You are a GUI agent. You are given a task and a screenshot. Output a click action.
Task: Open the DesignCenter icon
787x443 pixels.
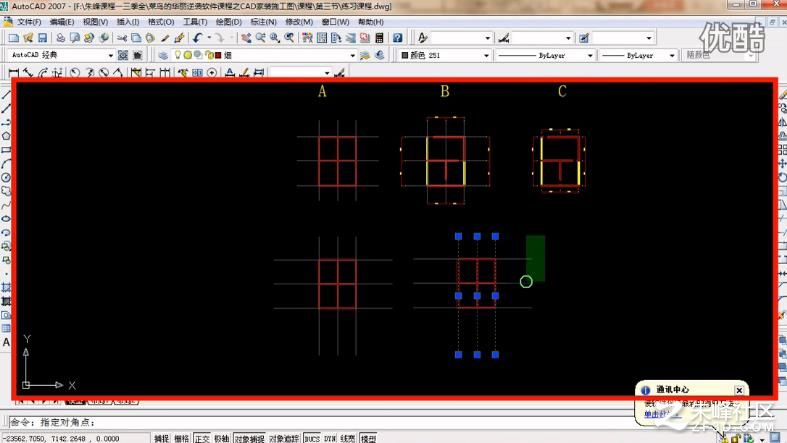click(322, 38)
